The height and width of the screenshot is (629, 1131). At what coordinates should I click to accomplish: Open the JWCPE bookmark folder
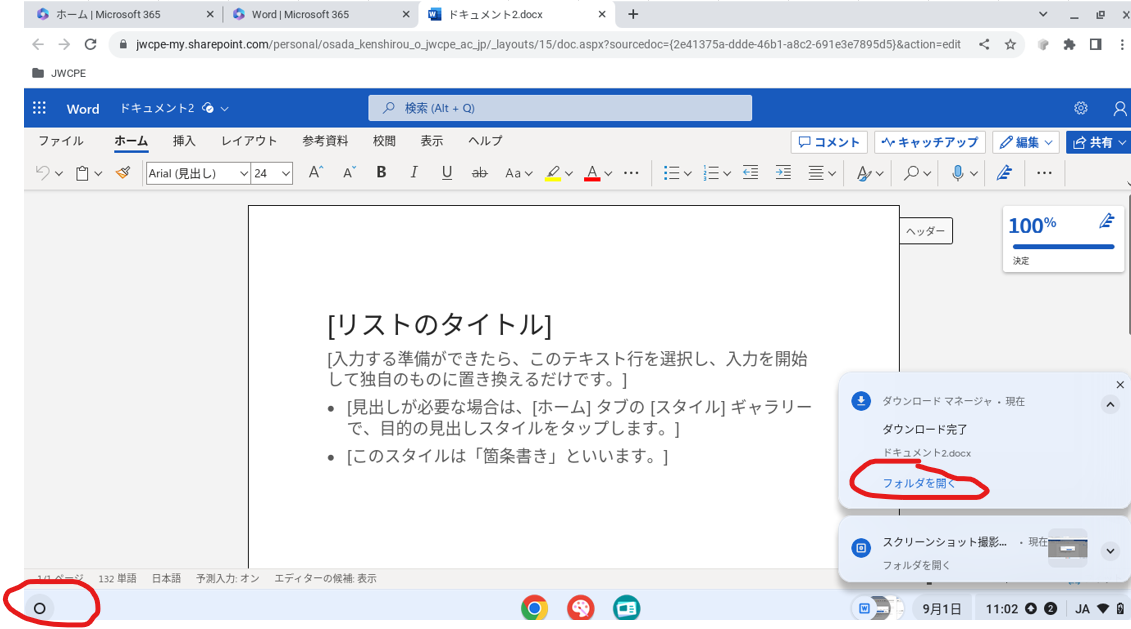tap(59, 73)
